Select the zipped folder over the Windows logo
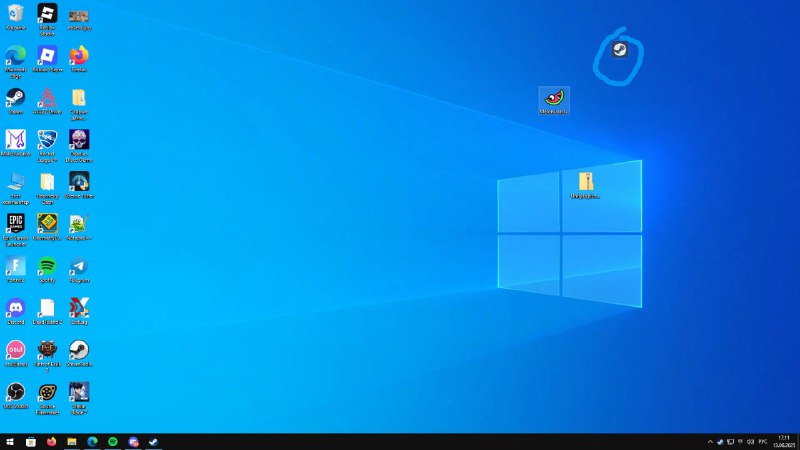The width and height of the screenshot is (800, 450). pyautogui.click(x=586, y=181)
